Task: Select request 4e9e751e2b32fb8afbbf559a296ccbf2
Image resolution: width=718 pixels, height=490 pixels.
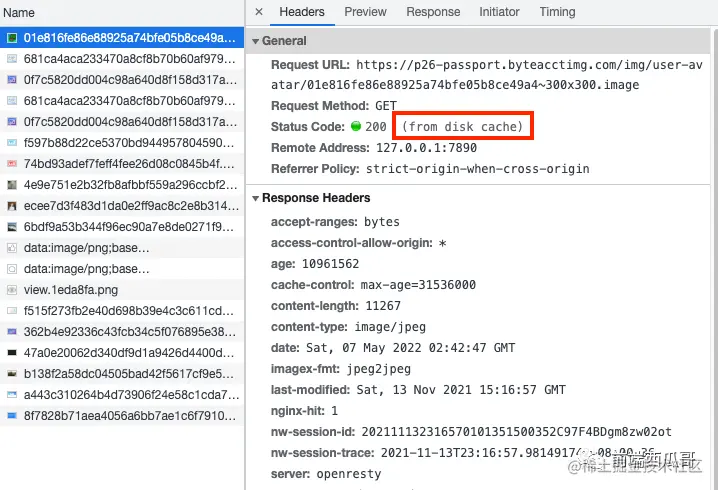Action: [122, 185]
